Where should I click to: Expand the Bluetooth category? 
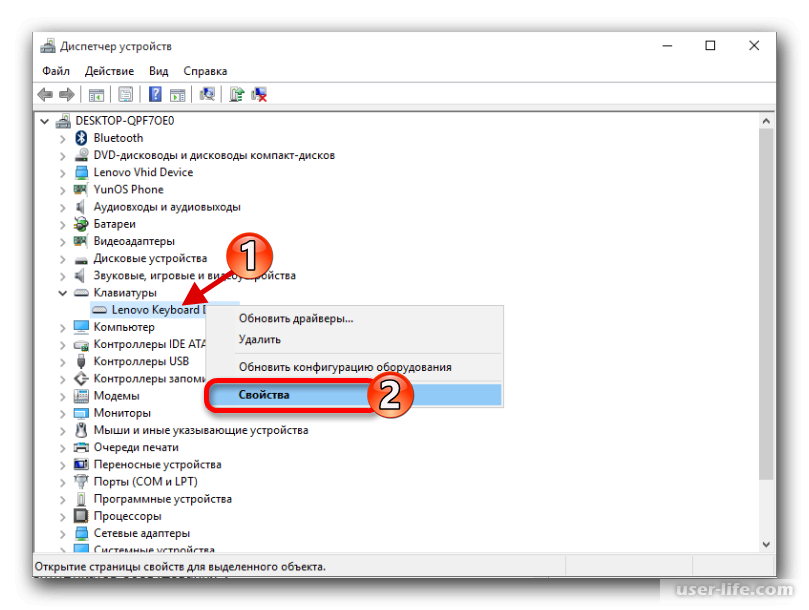click(62, 139)
